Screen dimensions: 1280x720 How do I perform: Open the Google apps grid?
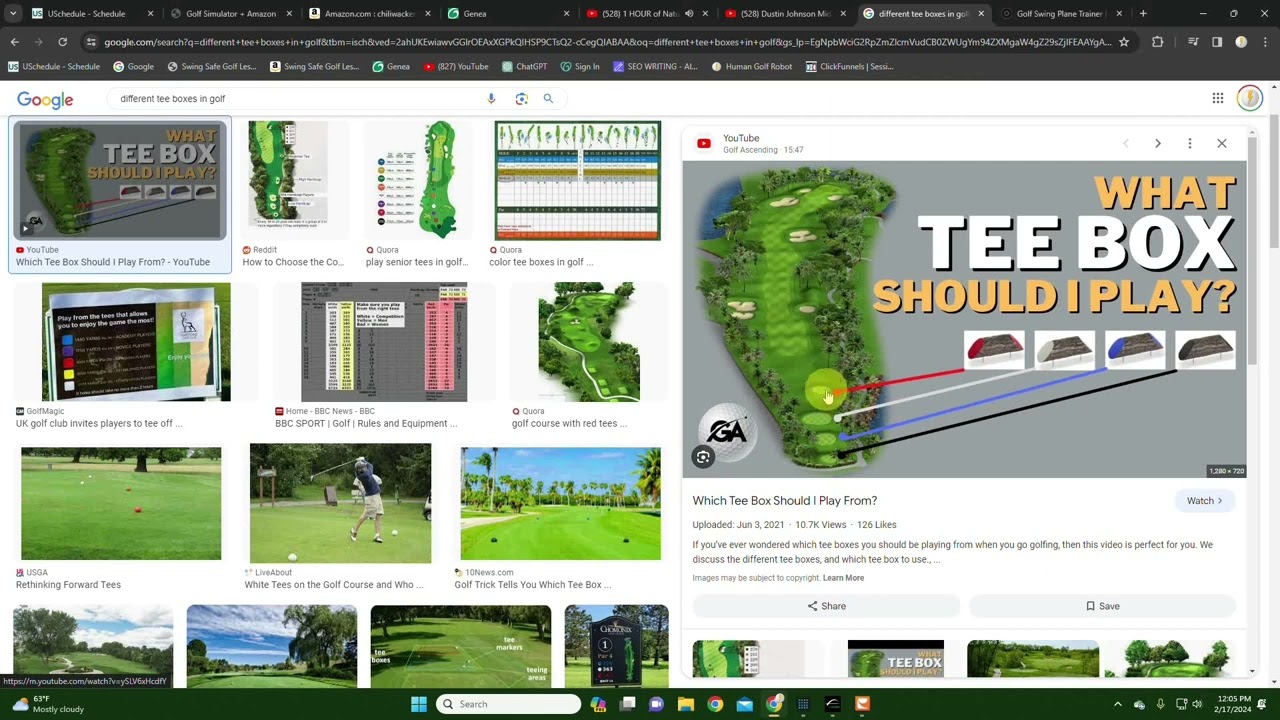pos(1217,98)
